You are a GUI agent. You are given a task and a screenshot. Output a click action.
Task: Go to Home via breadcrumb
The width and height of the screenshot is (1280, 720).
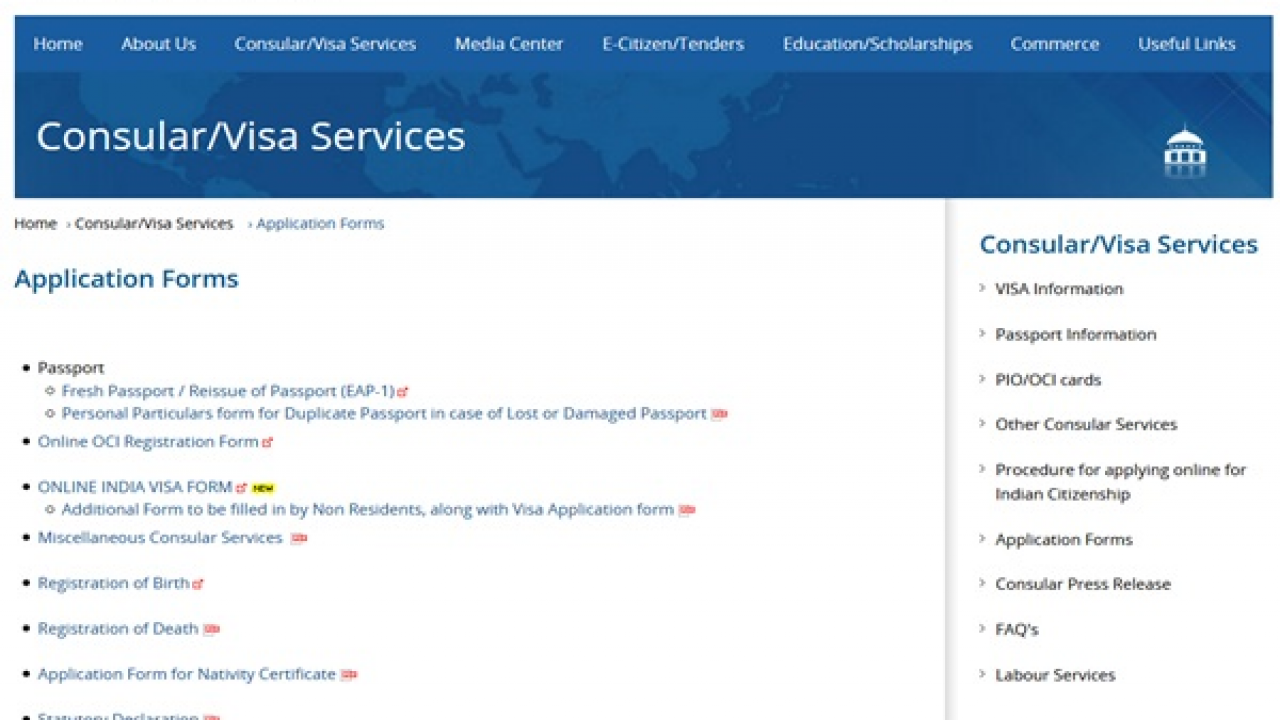pos(35,223)
